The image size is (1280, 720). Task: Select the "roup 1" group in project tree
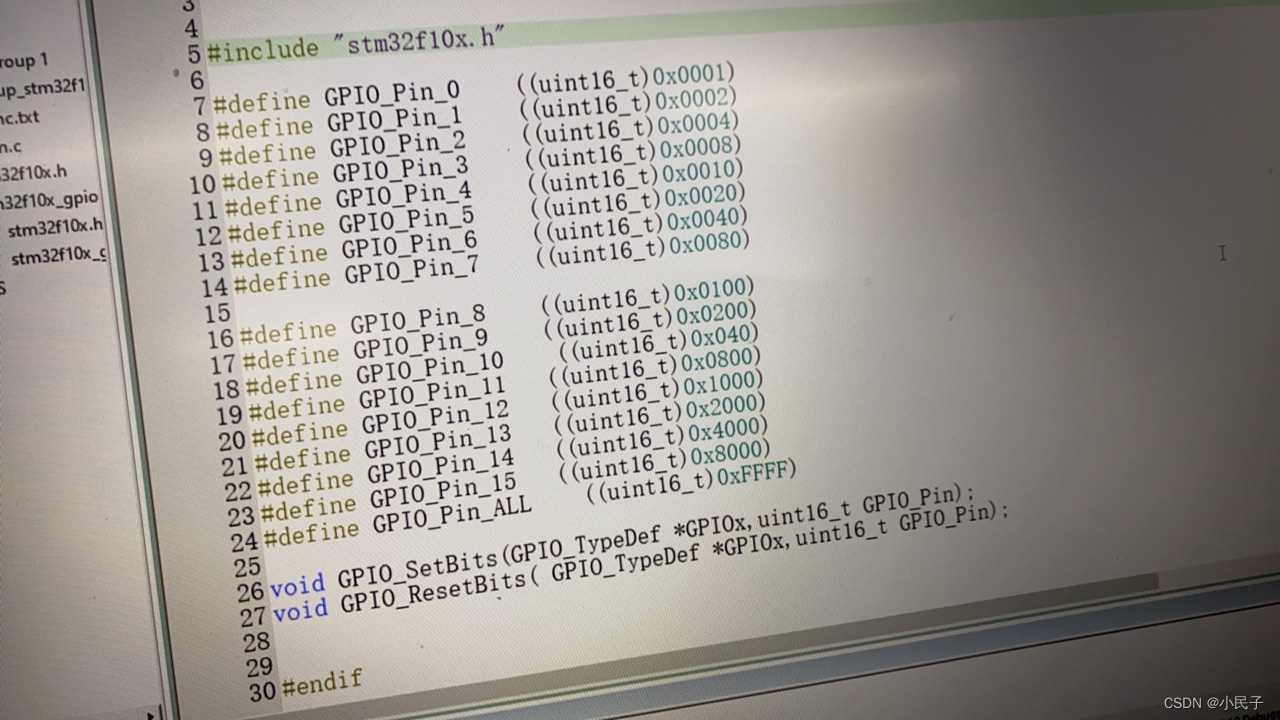coord(24,61)
